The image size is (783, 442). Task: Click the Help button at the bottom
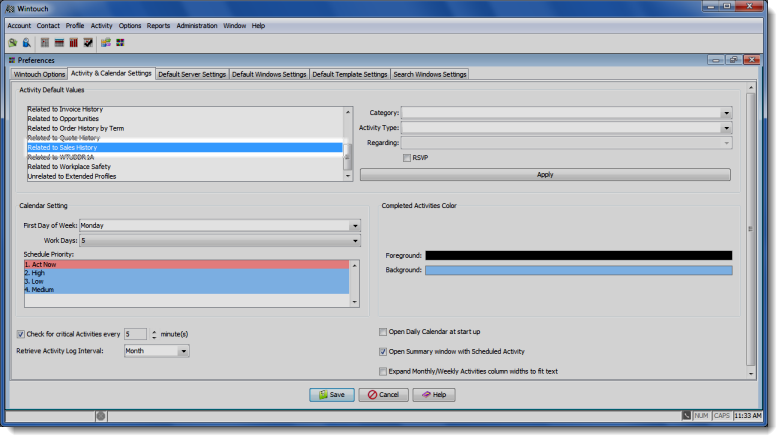click(x=434, y=395)
